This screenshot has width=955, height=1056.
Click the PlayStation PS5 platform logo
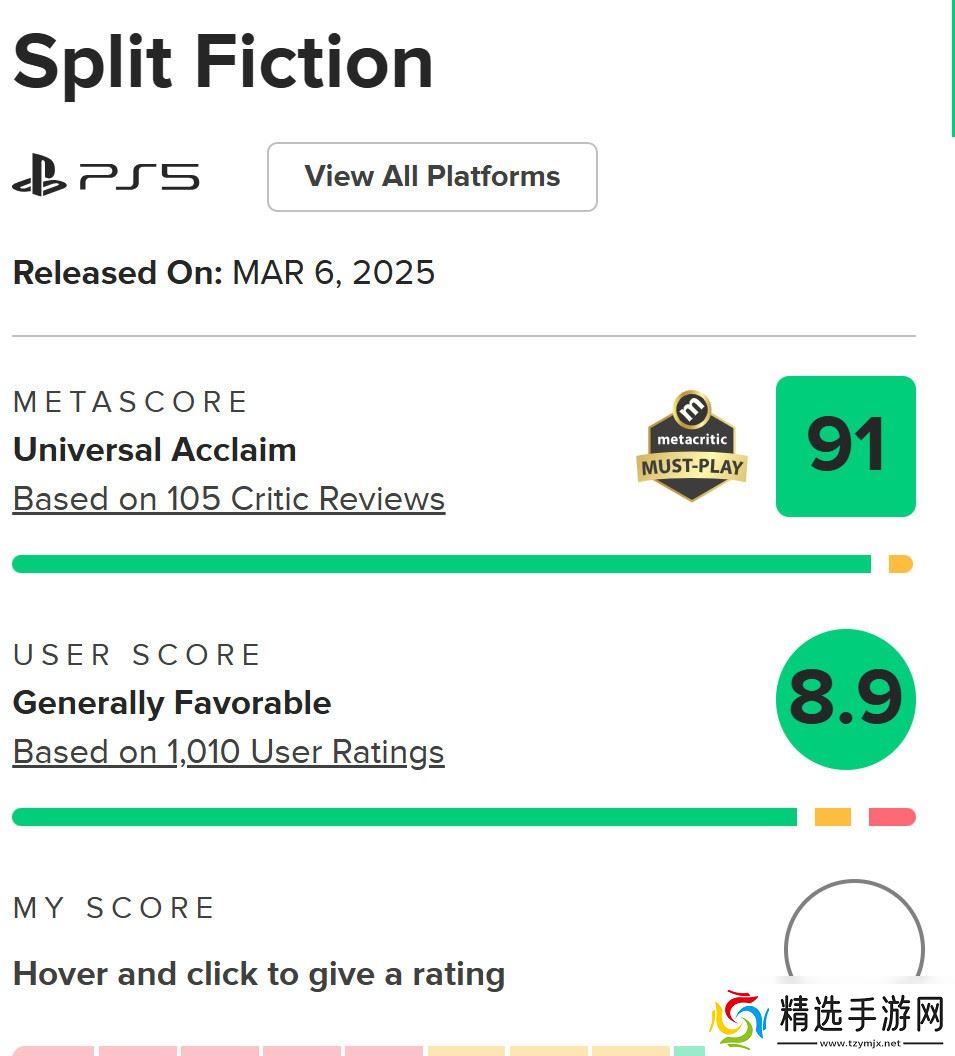click(x=105, y=178)
